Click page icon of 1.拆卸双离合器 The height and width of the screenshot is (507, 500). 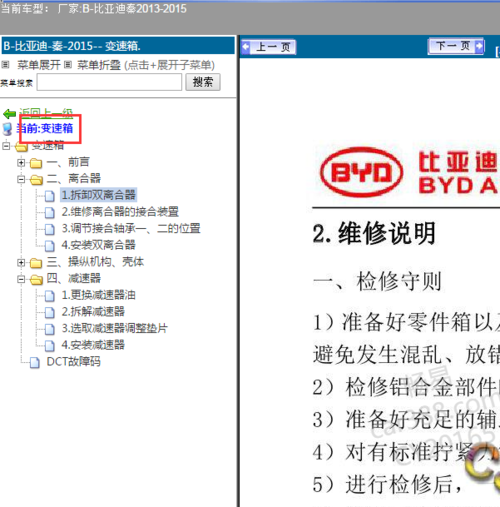[x=50, y=196]
